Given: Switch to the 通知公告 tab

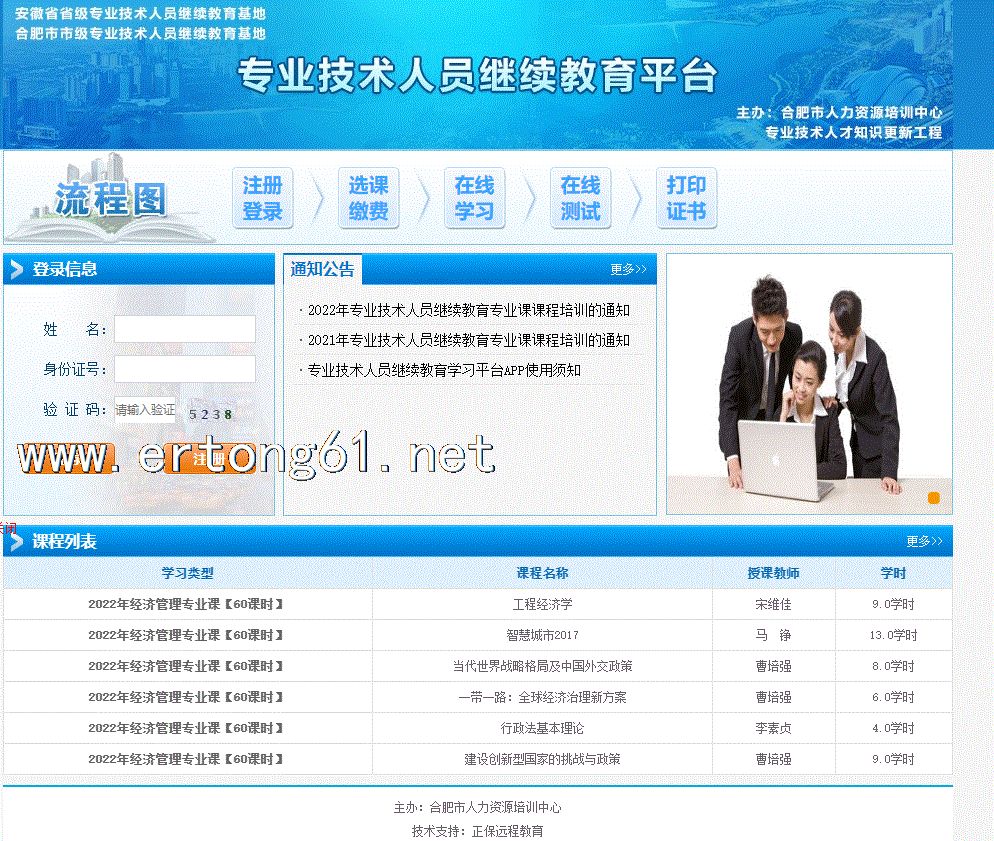Looking at the screenshot, I should tap(322, 269).
